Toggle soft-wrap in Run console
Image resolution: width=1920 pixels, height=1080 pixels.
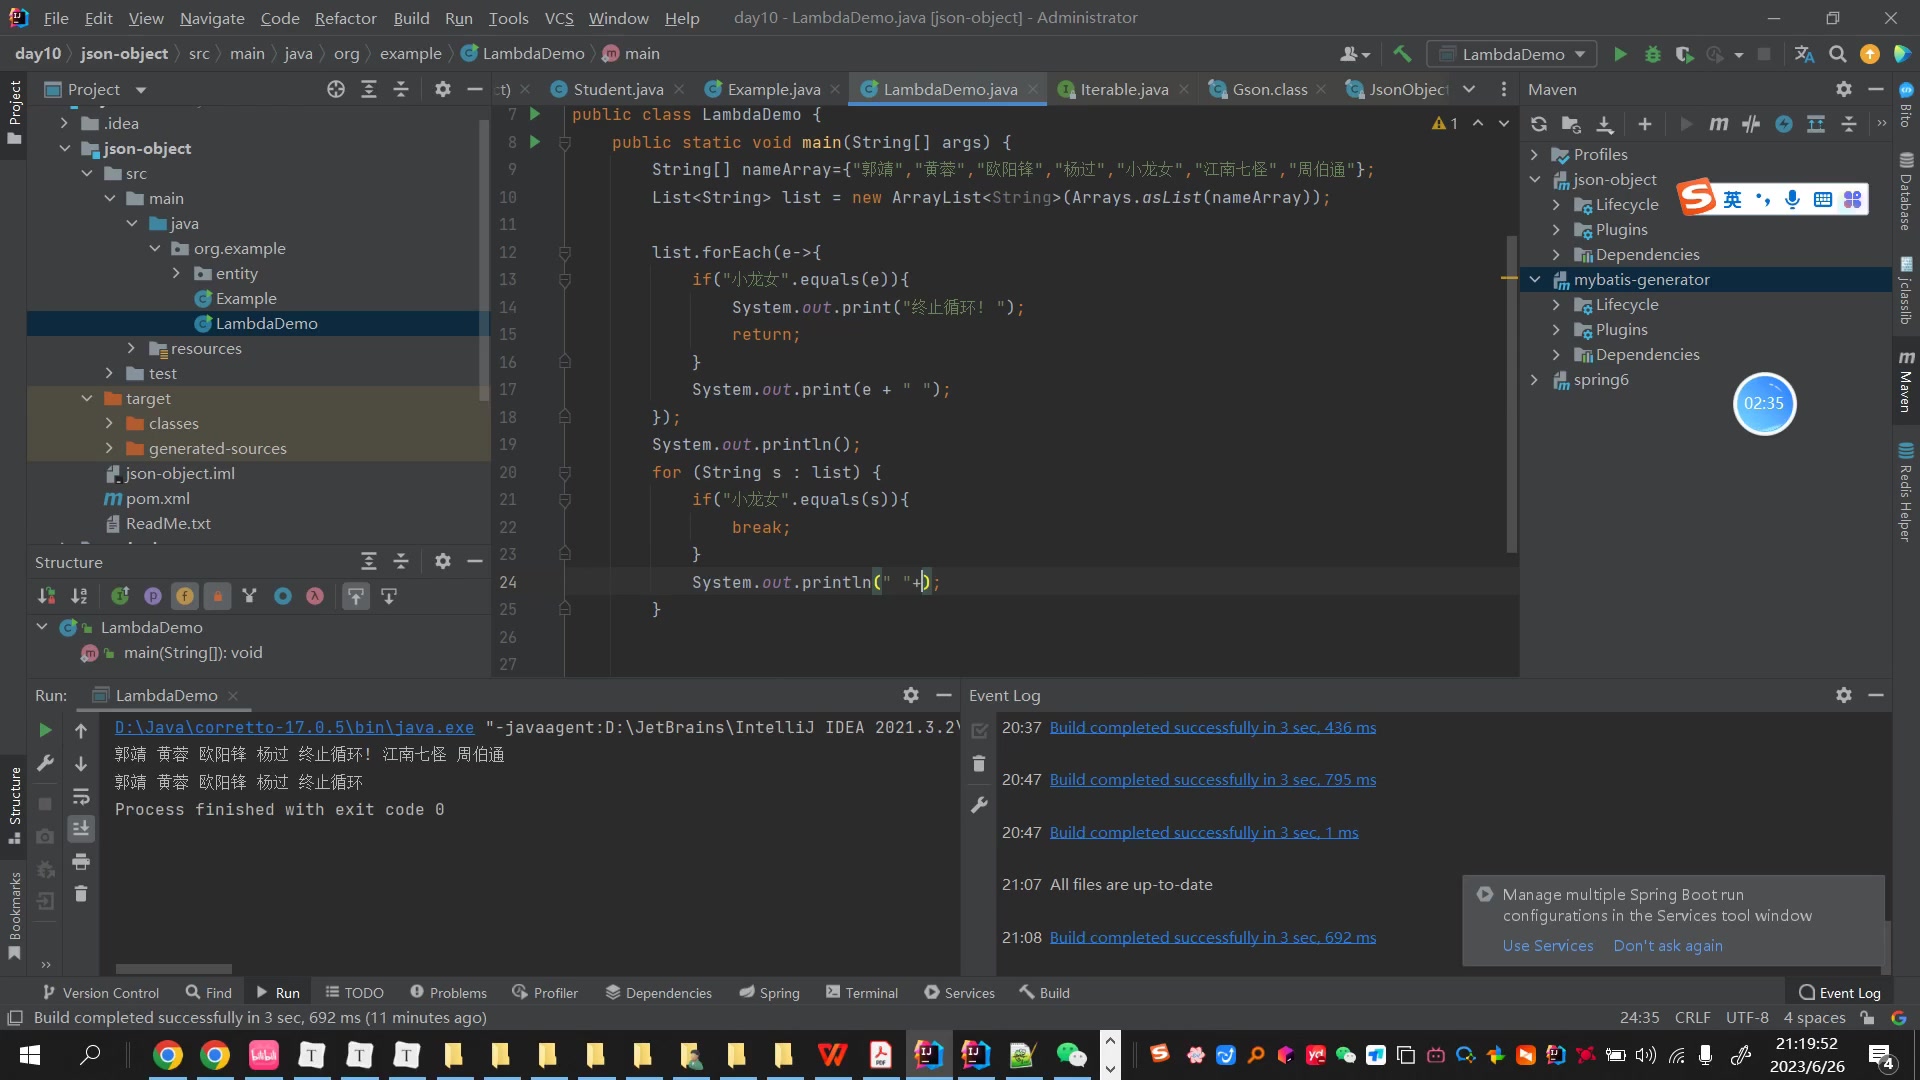click(81, 797)
